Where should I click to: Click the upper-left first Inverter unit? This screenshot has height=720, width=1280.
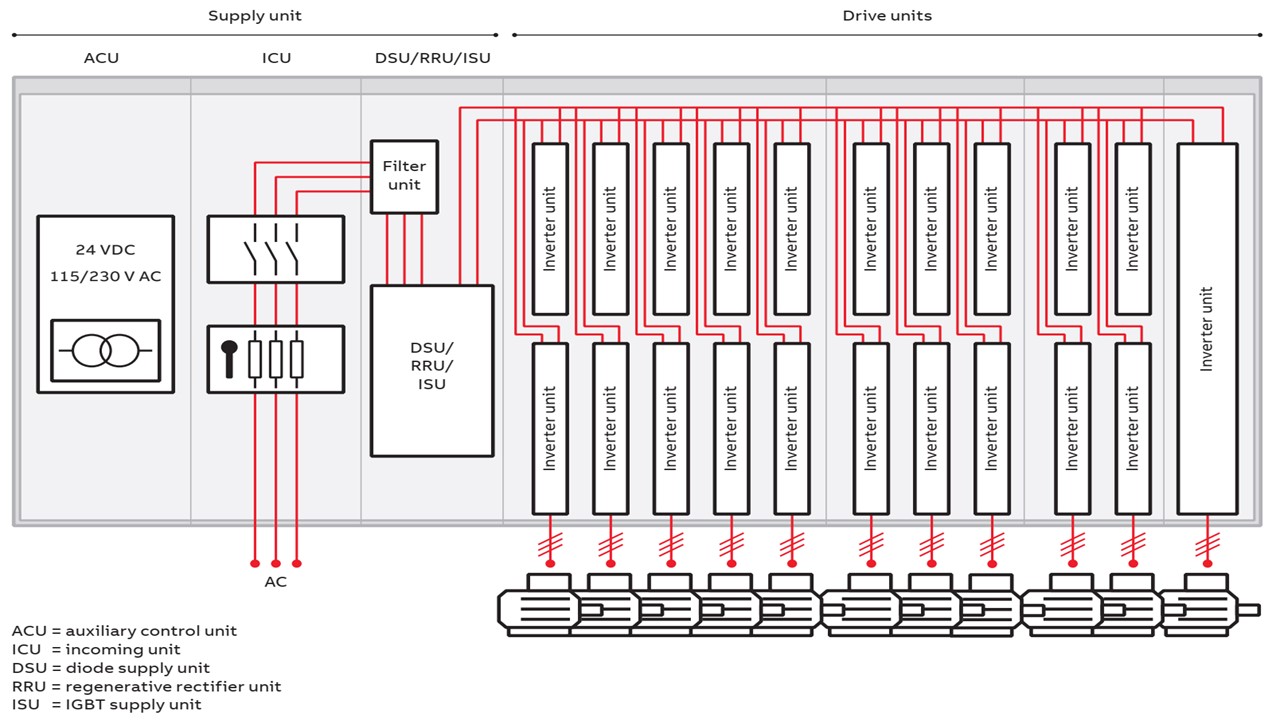pyautogui.click(x=550, y=228)
